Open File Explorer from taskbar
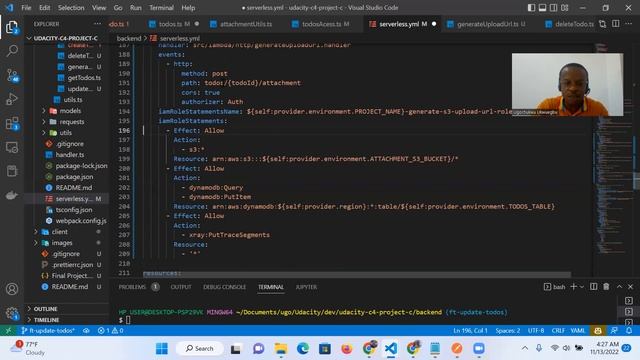This screenshot has height=360, width=640. pos(280,349)
